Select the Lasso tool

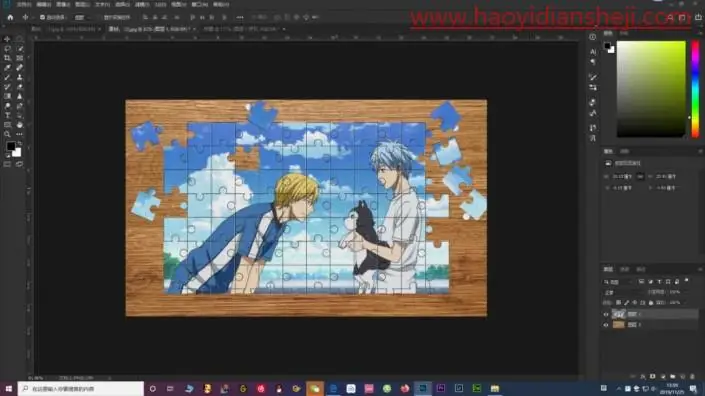tap(7, 49)
